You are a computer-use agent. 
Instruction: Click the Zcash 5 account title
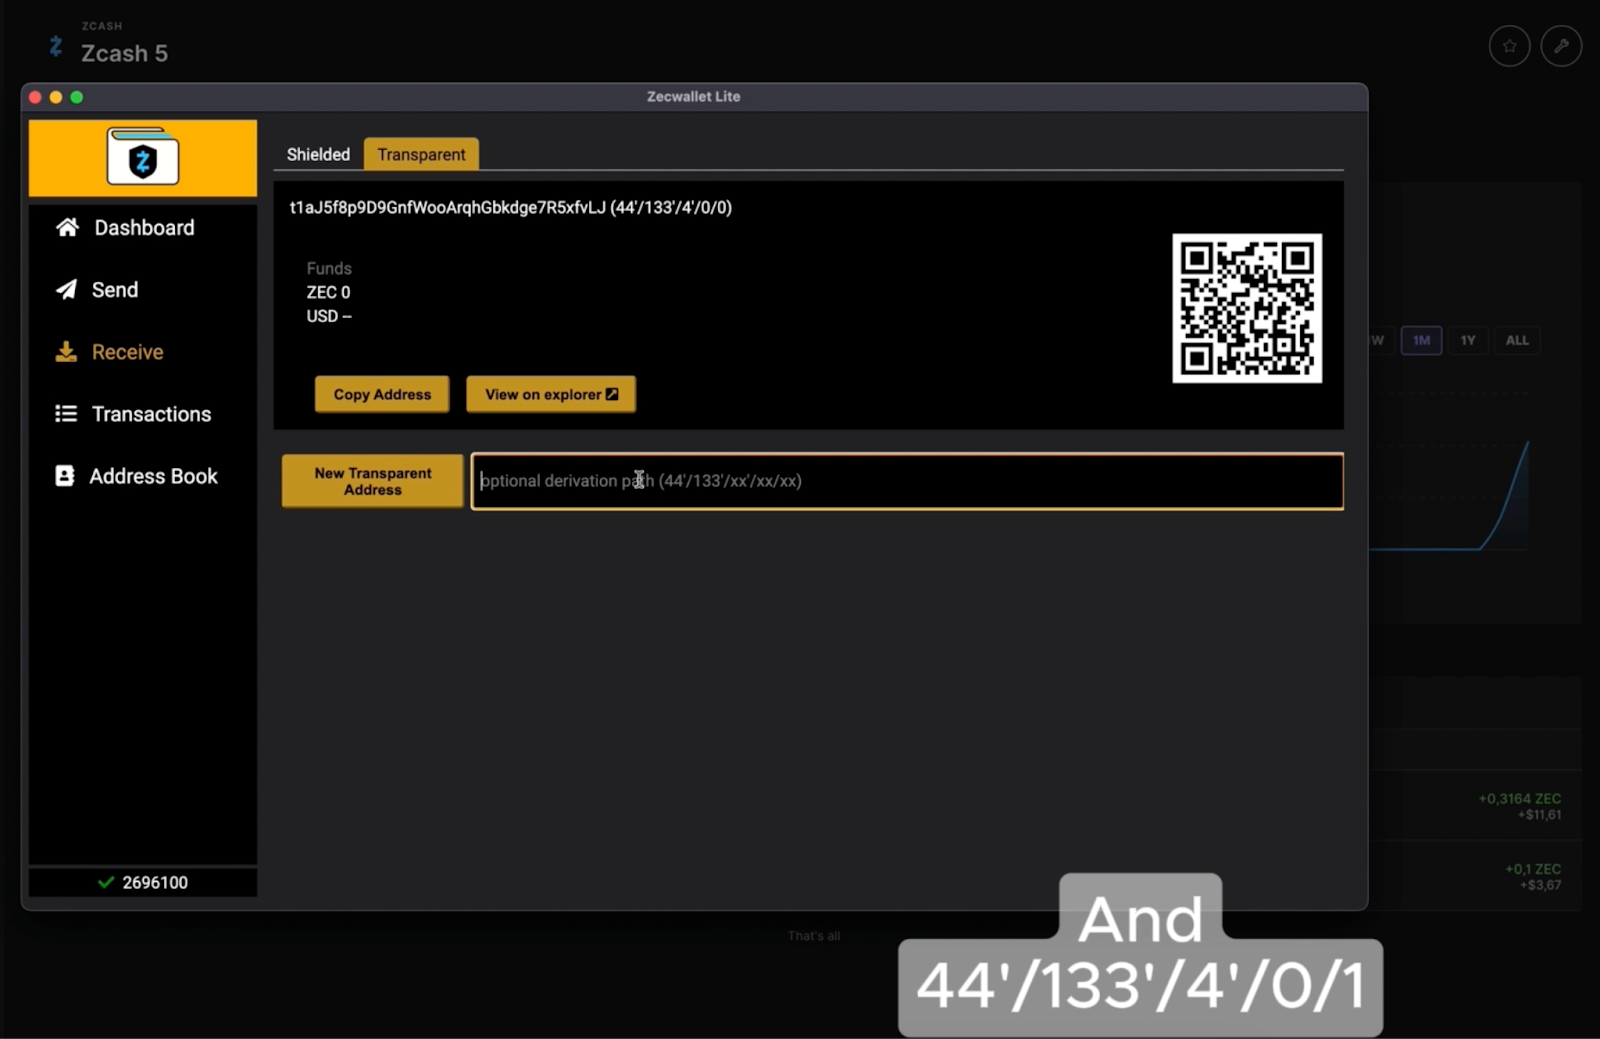pyautogui.click(x=124, y=53)
